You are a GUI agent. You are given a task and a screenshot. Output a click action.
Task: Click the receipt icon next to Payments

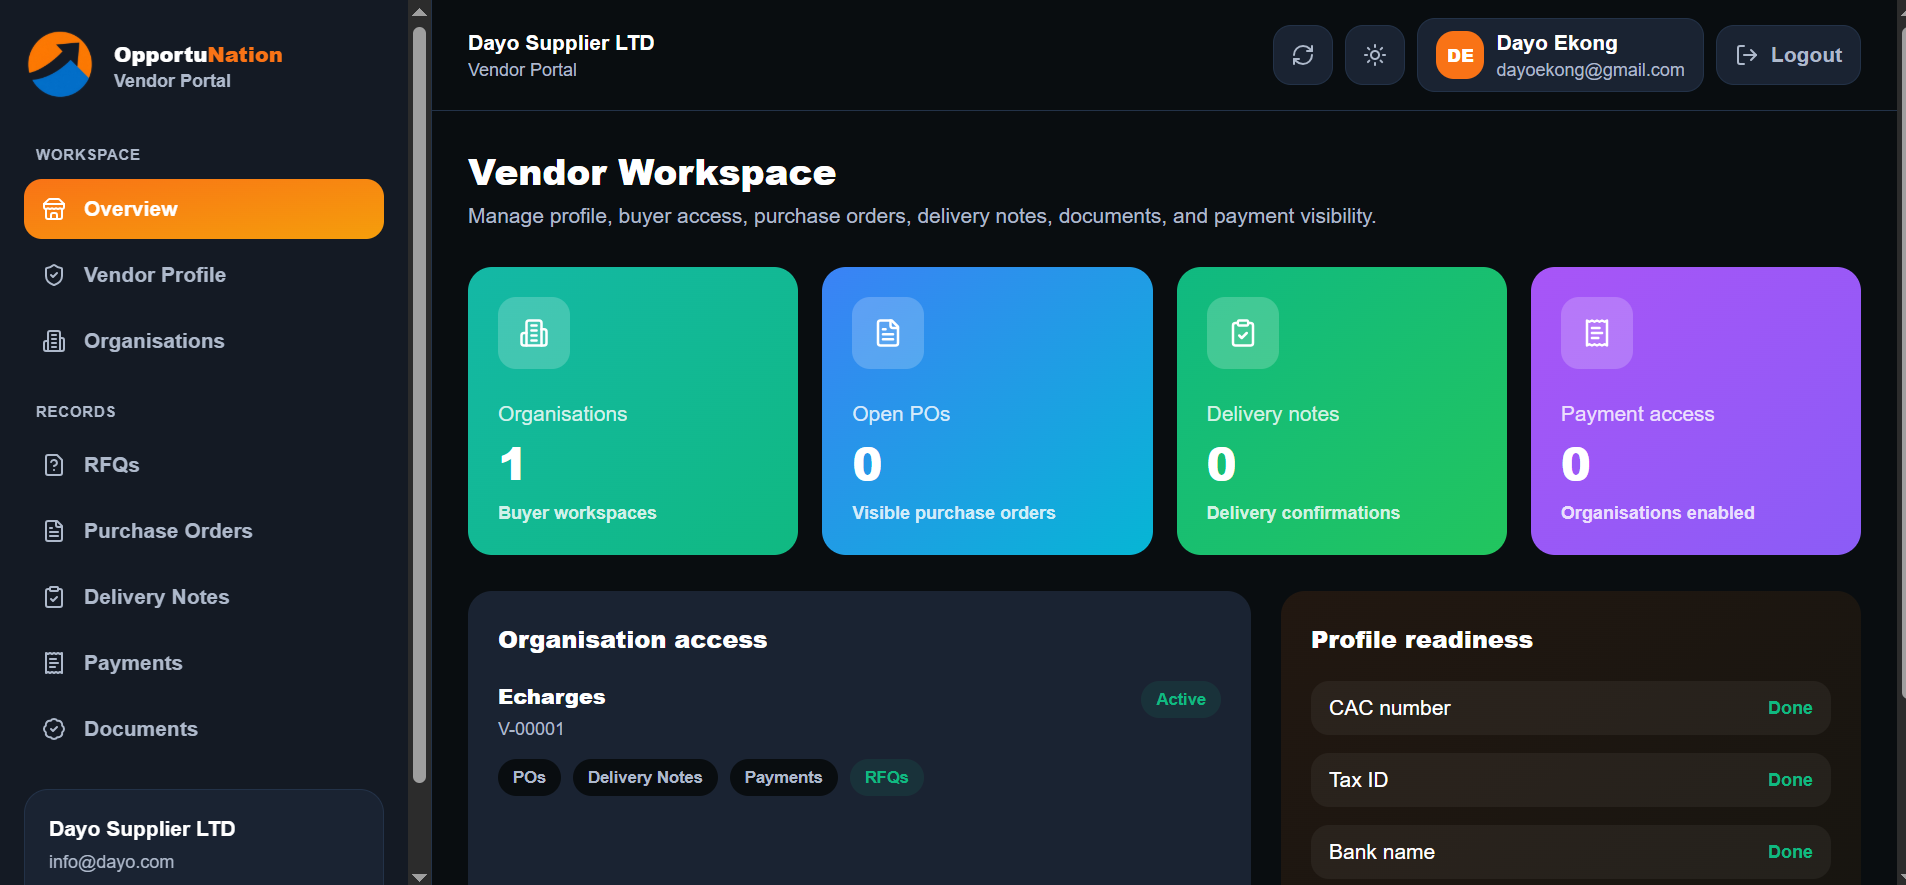point(54,663)
